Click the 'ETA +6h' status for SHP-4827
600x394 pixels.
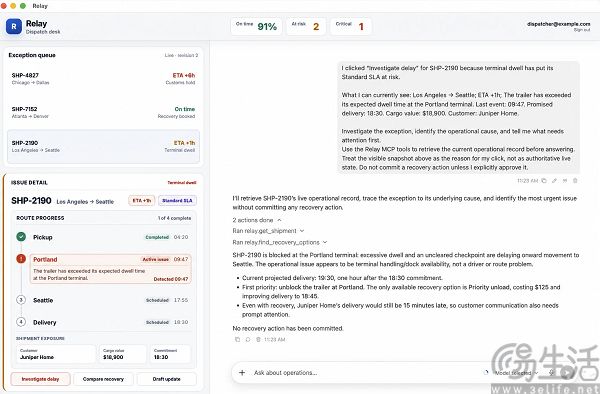coord(184,75)
